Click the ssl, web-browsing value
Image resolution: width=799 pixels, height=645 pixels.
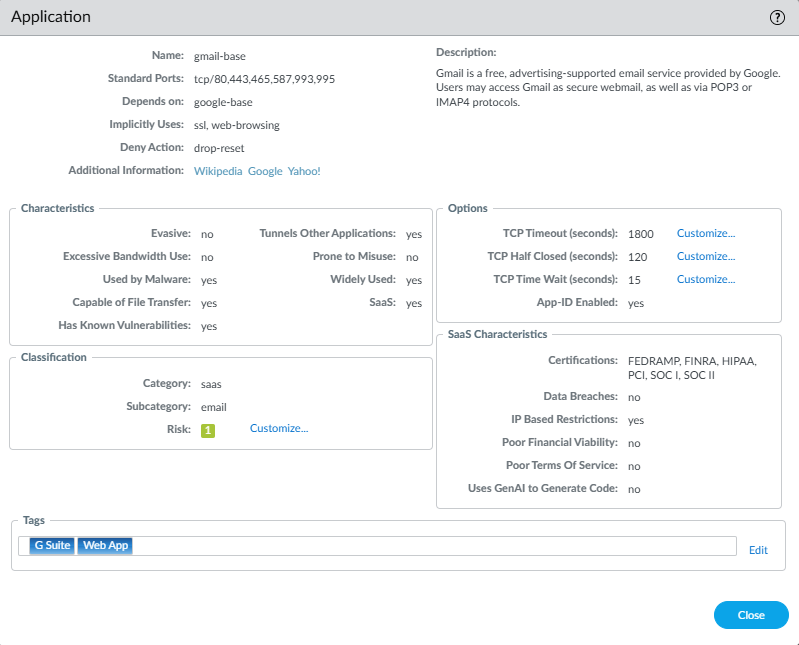[236, 125]
